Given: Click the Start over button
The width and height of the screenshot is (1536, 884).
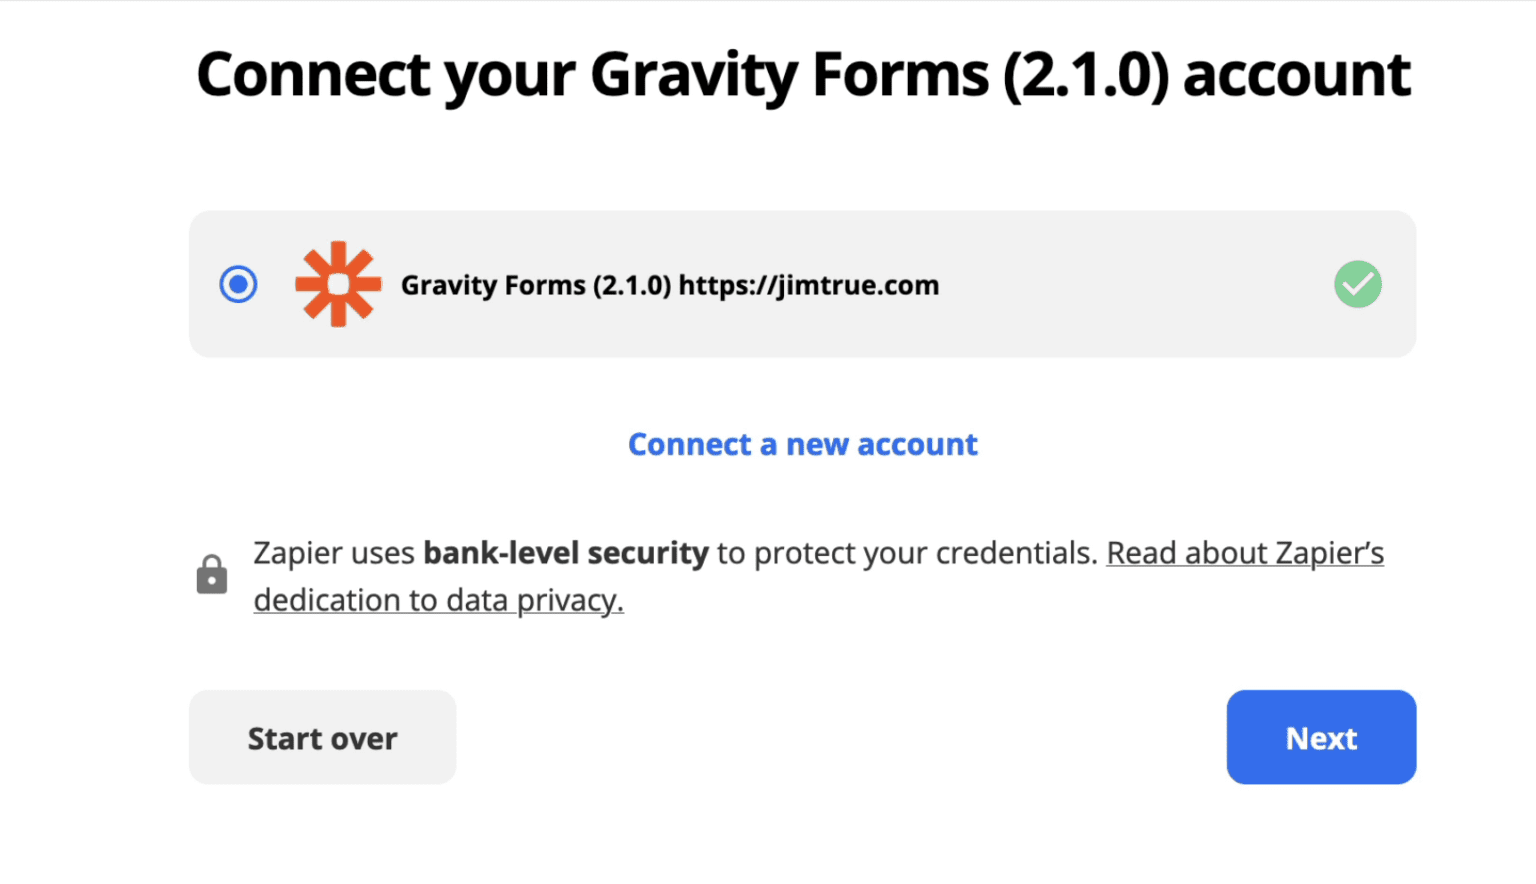Looking at the screenshot, I should pos(322,737).
